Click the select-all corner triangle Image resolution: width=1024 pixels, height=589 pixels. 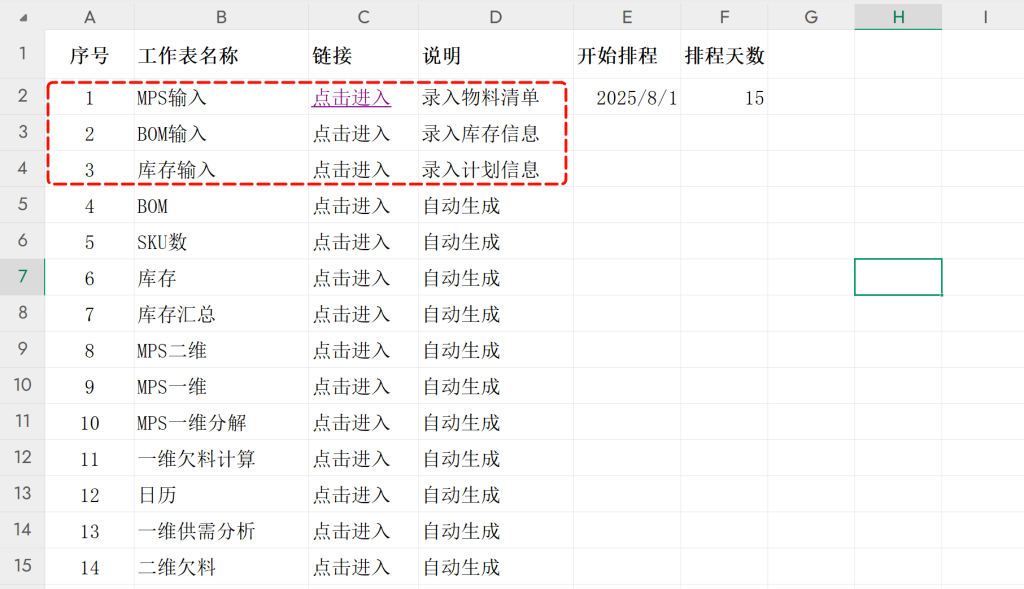point(24,18)
